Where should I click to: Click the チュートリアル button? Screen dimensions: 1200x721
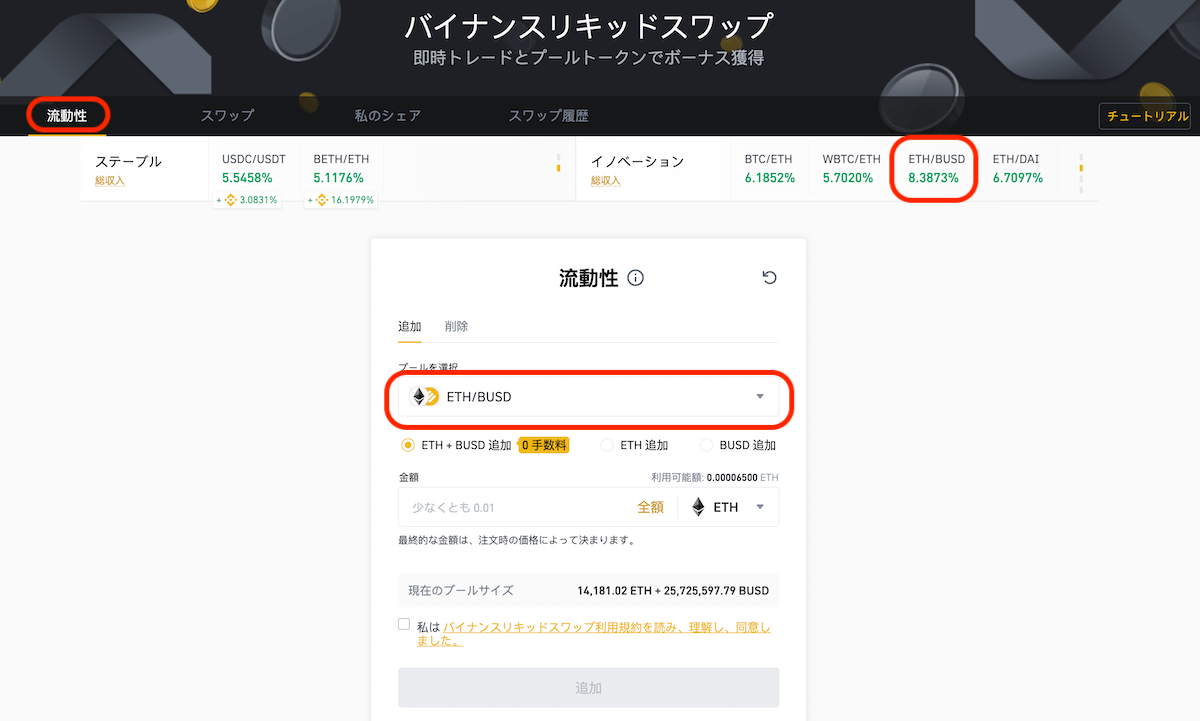click(x=1146, y=116)
